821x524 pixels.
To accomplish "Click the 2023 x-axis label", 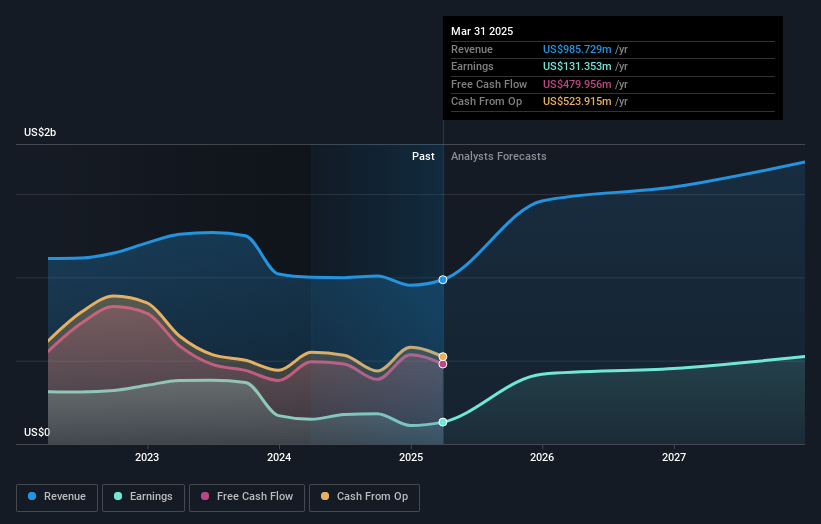I will pyautogui.click(x=147, y=458).
